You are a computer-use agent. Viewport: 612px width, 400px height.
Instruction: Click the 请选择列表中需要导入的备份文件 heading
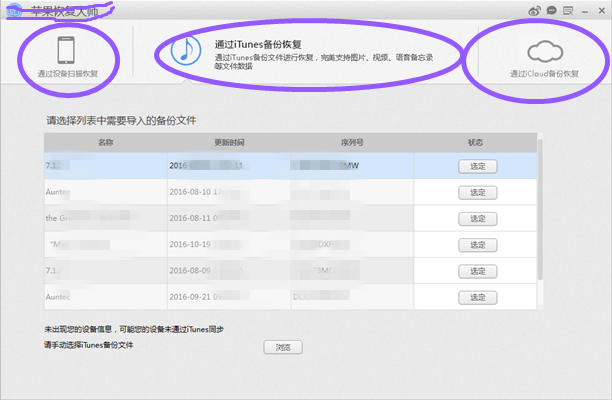[121, 121]
